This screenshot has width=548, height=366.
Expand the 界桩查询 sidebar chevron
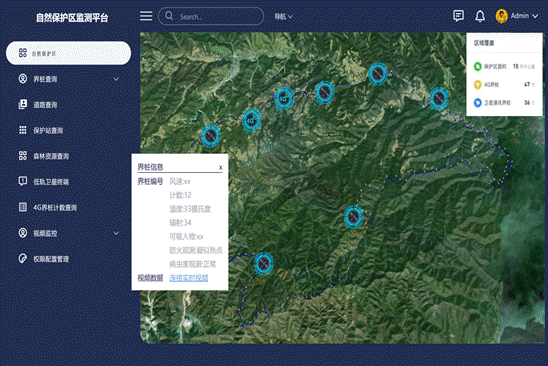(116, 79)
